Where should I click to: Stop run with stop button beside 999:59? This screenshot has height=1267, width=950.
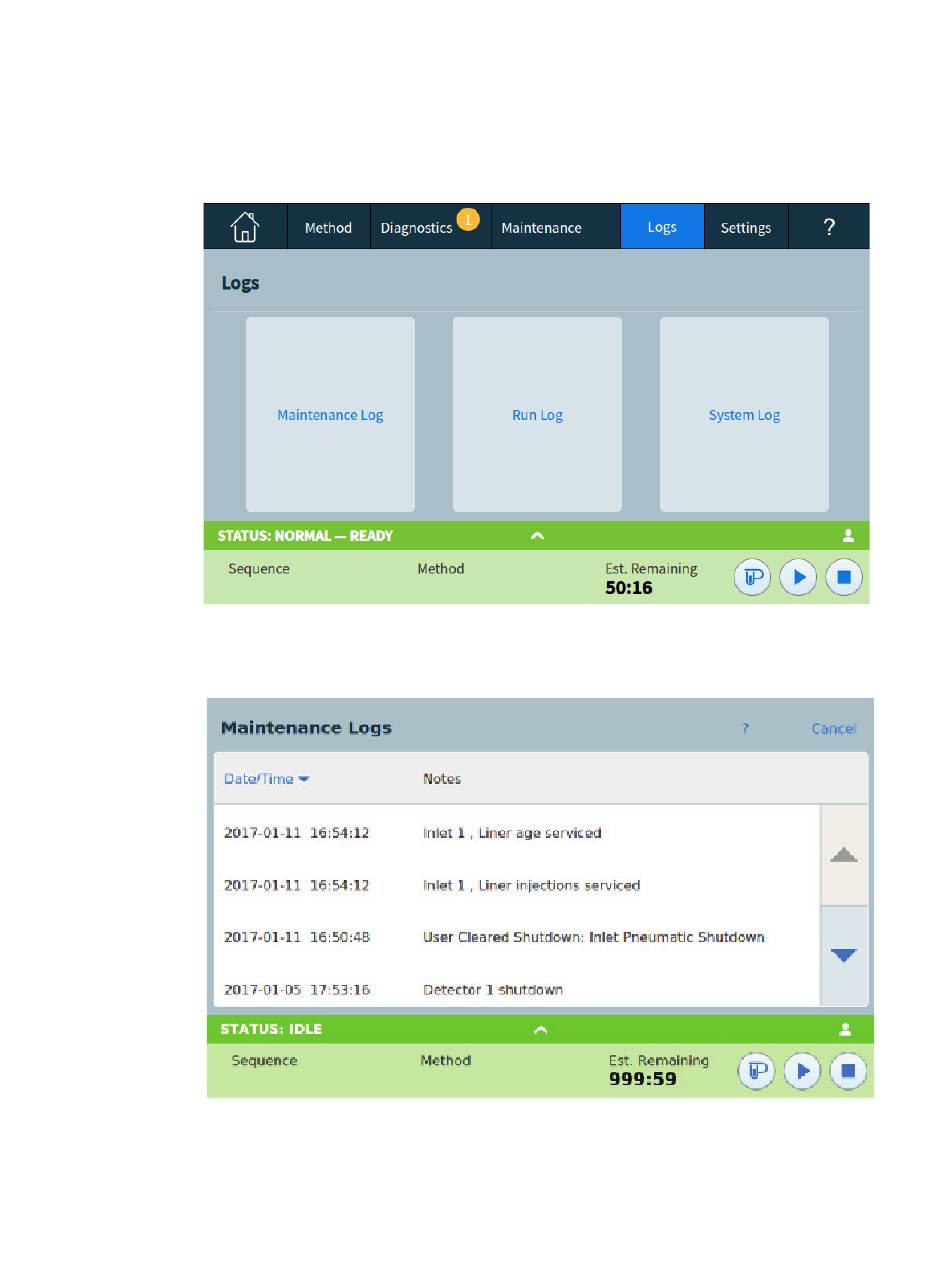tap(848, 1071)
